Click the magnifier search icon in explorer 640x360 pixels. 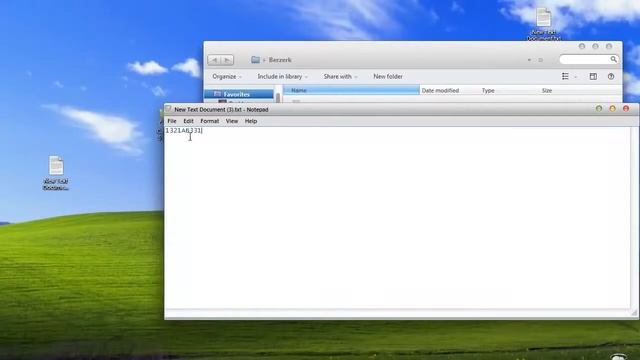613,60
